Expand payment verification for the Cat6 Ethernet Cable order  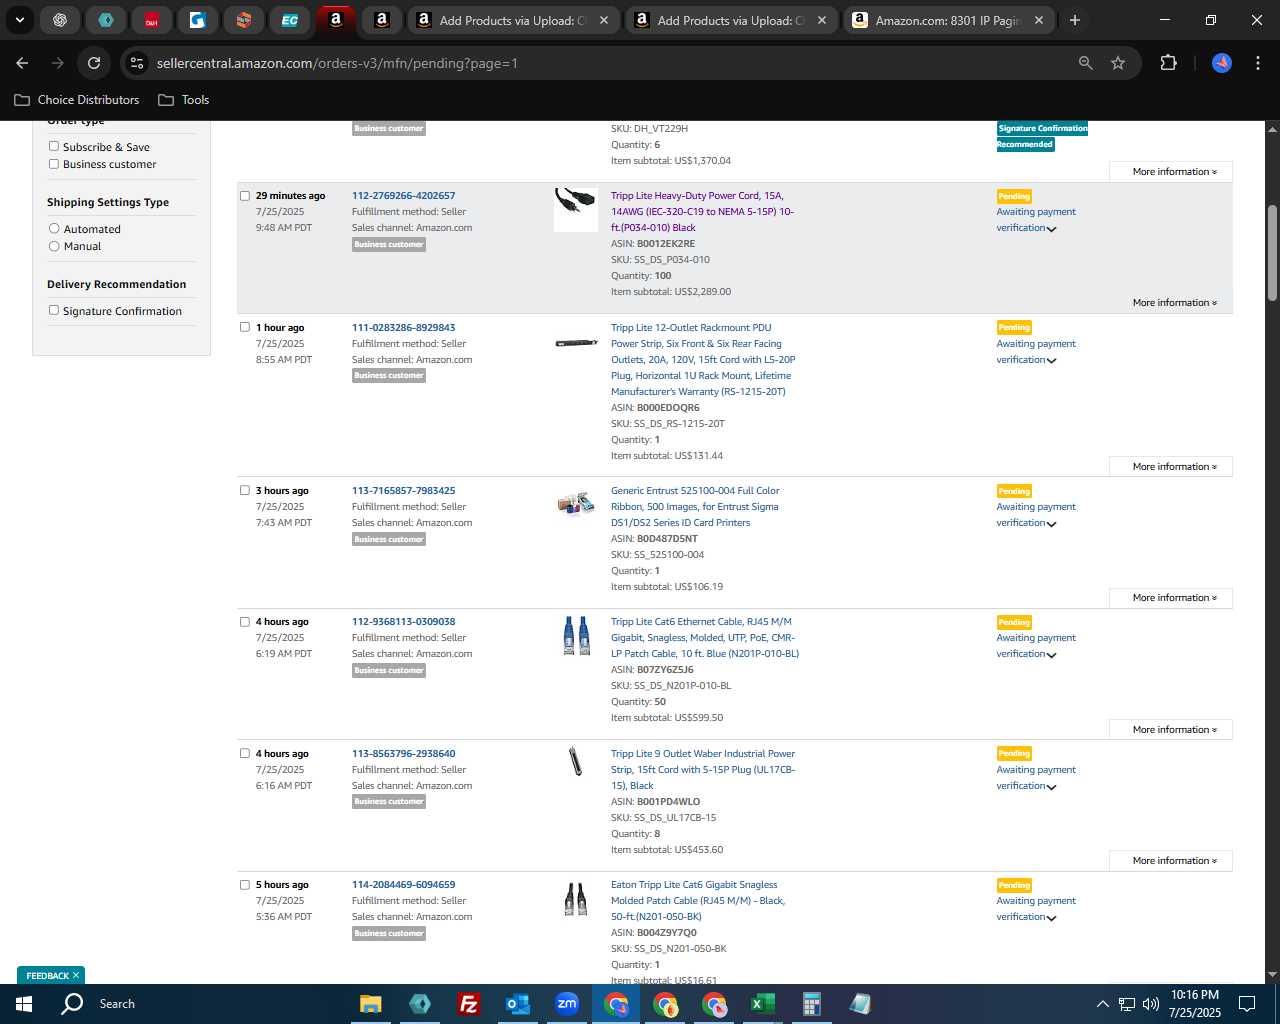(x=1051, y=655)
